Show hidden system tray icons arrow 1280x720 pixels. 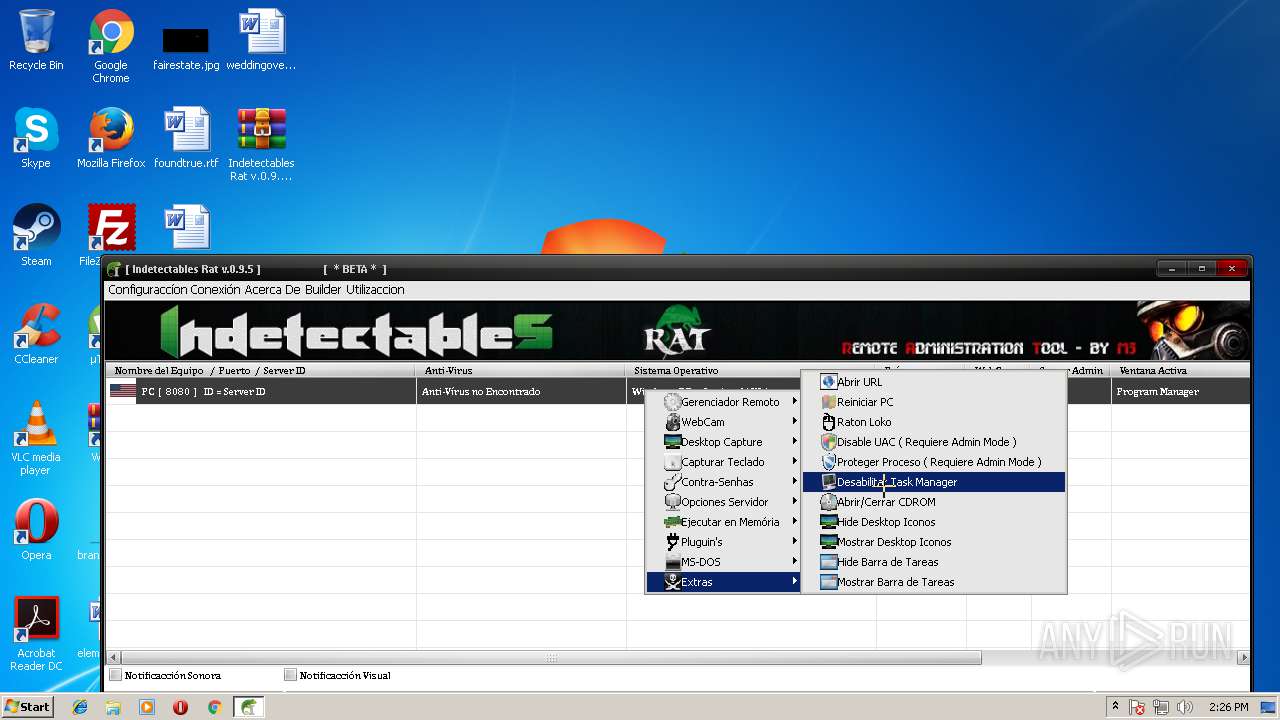1115,707
